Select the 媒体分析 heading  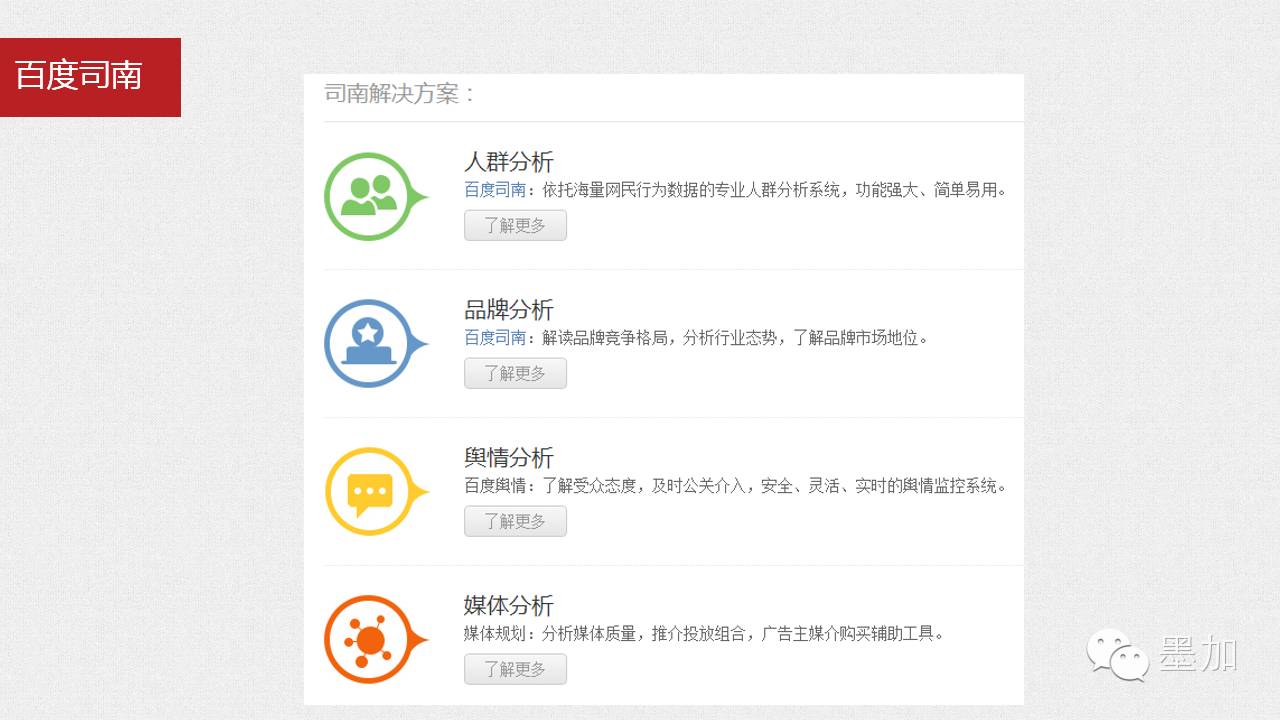(x=509, y=606)
